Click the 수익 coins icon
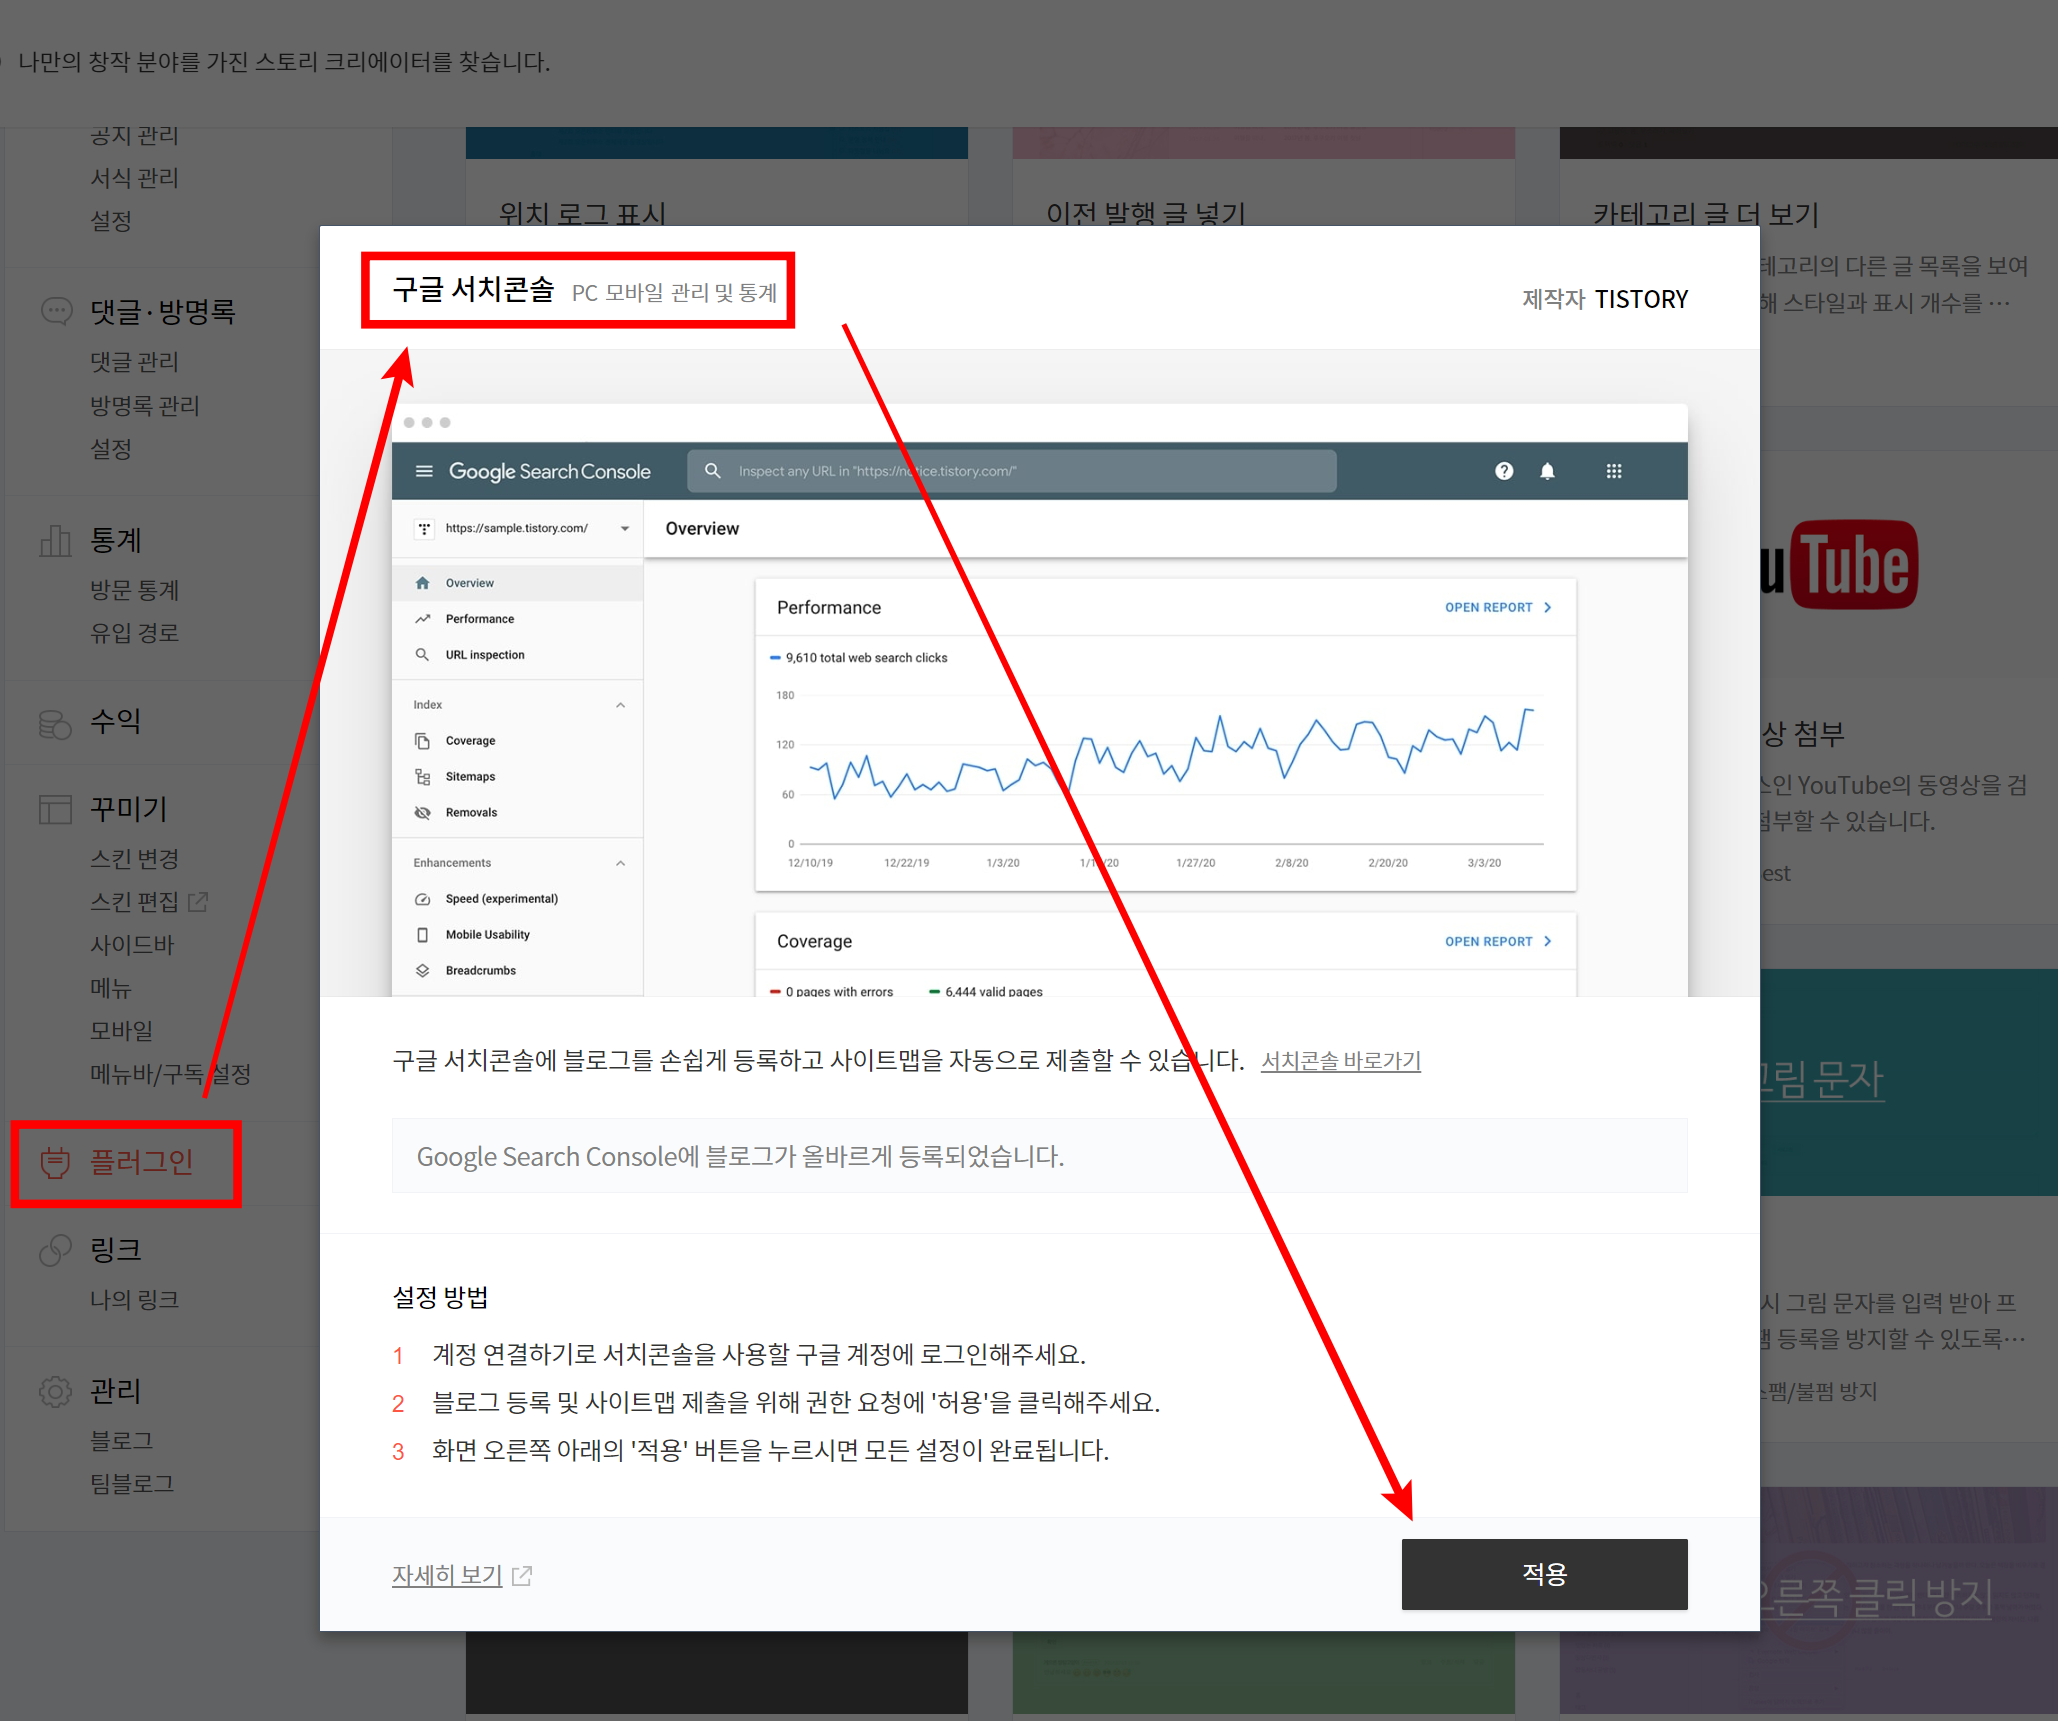 pyautogui.click(x=55, y=723)
